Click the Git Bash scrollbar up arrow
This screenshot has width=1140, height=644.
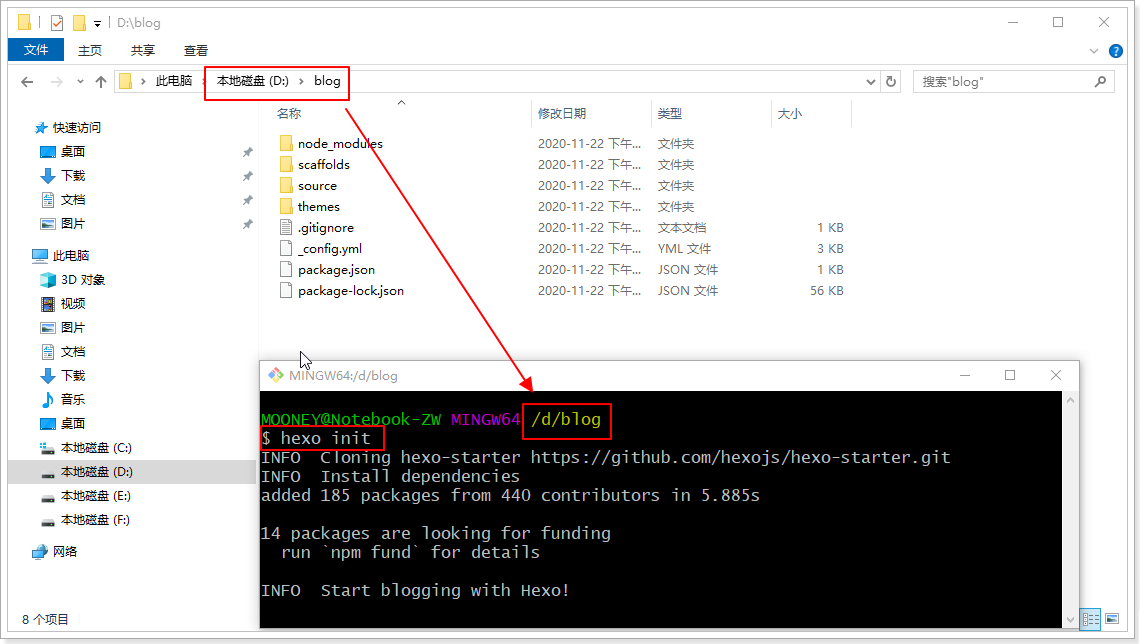click(x=1069, y=400)
